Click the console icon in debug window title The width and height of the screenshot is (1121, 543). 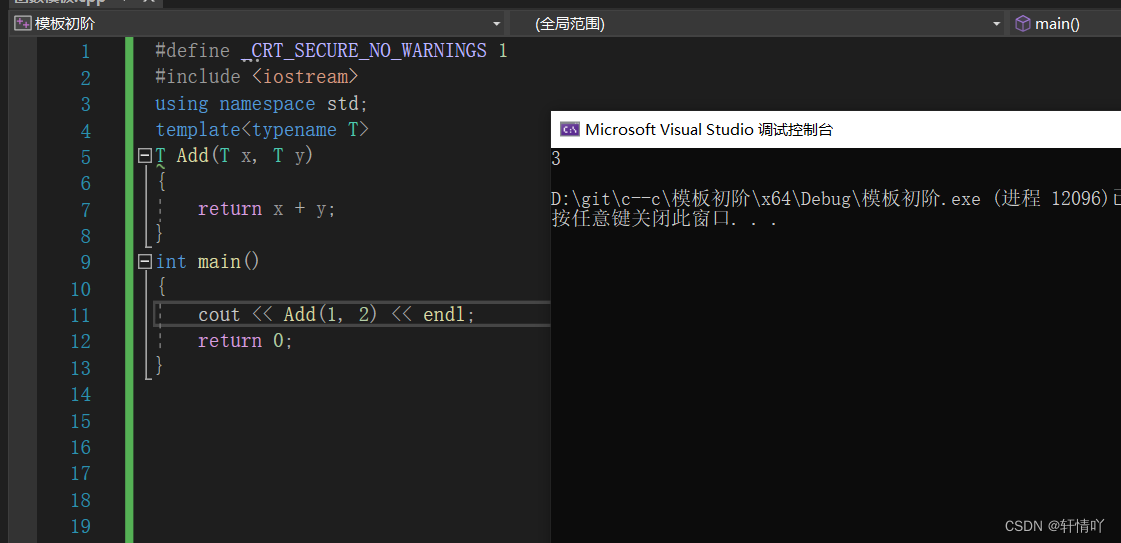coord(570,129)
